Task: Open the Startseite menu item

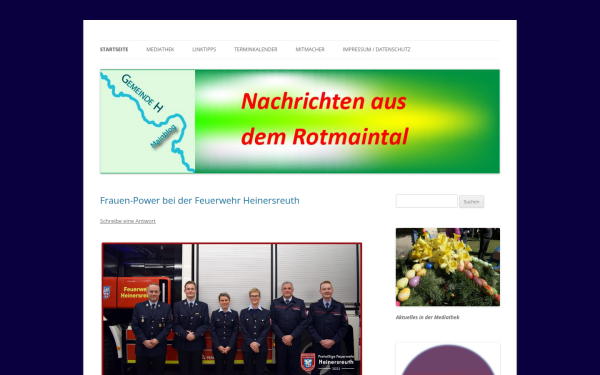Action: pos(114,49)
